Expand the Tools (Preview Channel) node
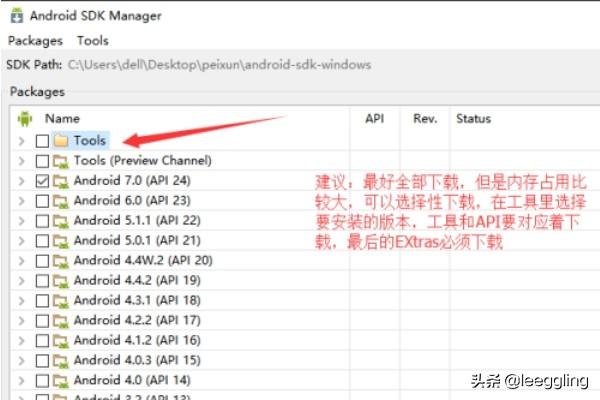Image resolution: width=600 pixels, height=400 pixels. point(21,161)
